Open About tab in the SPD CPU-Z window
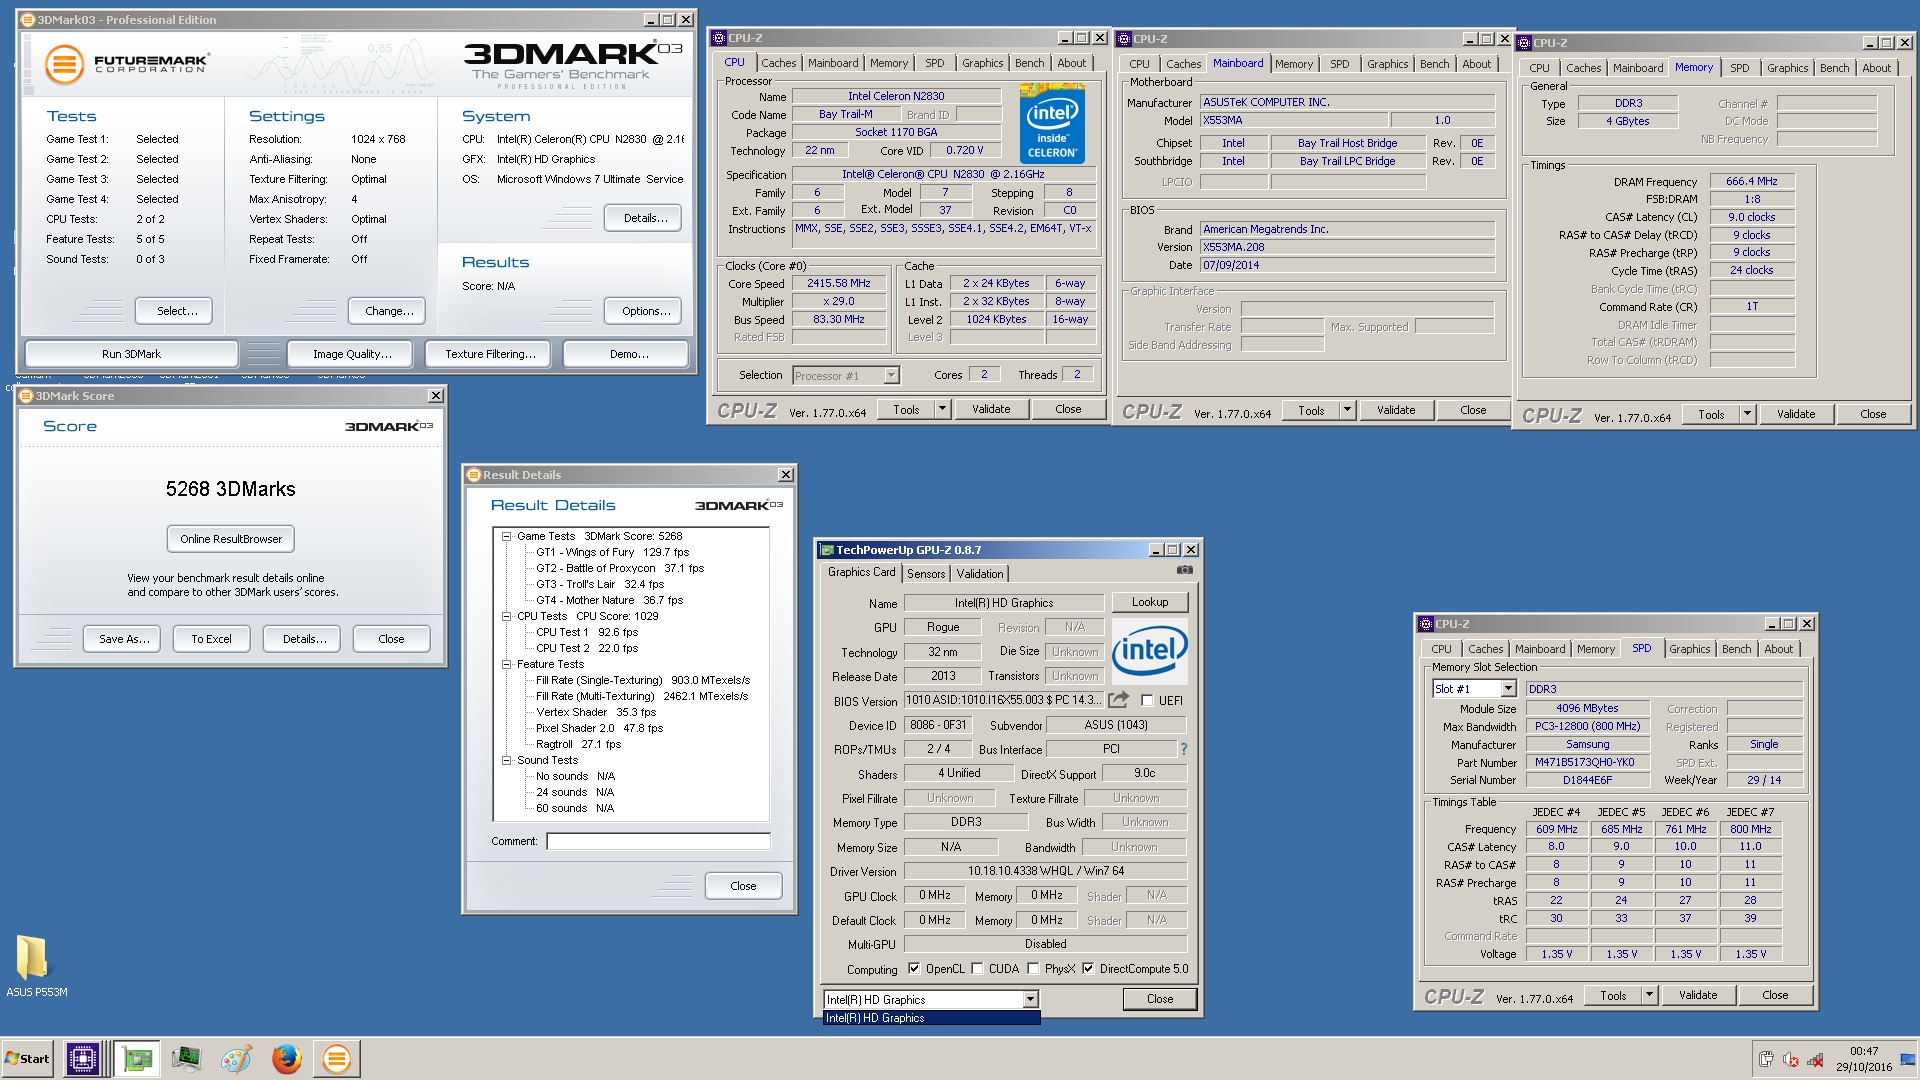Screen dimensions: 1920x1080 (x=1778, y=649)
